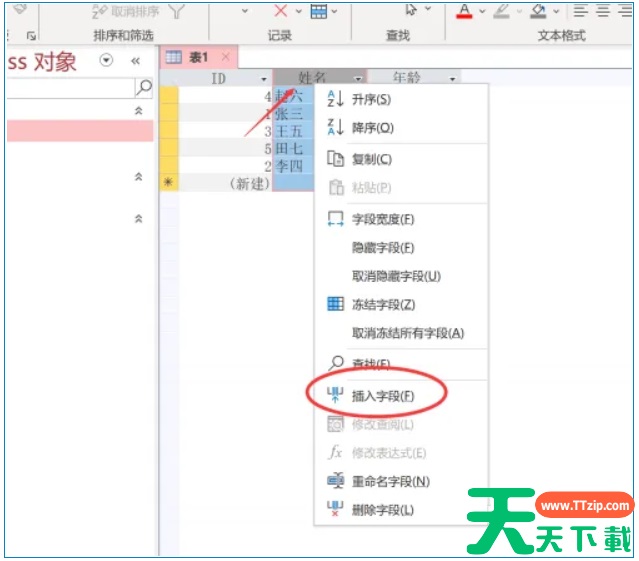Open 年龄 column header dropdown
The height and width of the screenshot is (561, 639).
point(452,79)
